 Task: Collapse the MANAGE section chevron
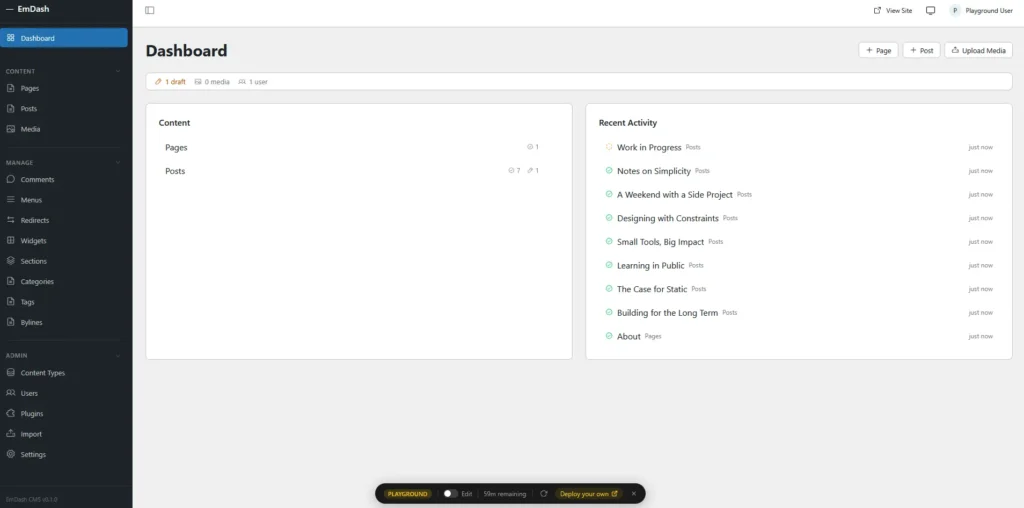[118, 162]
